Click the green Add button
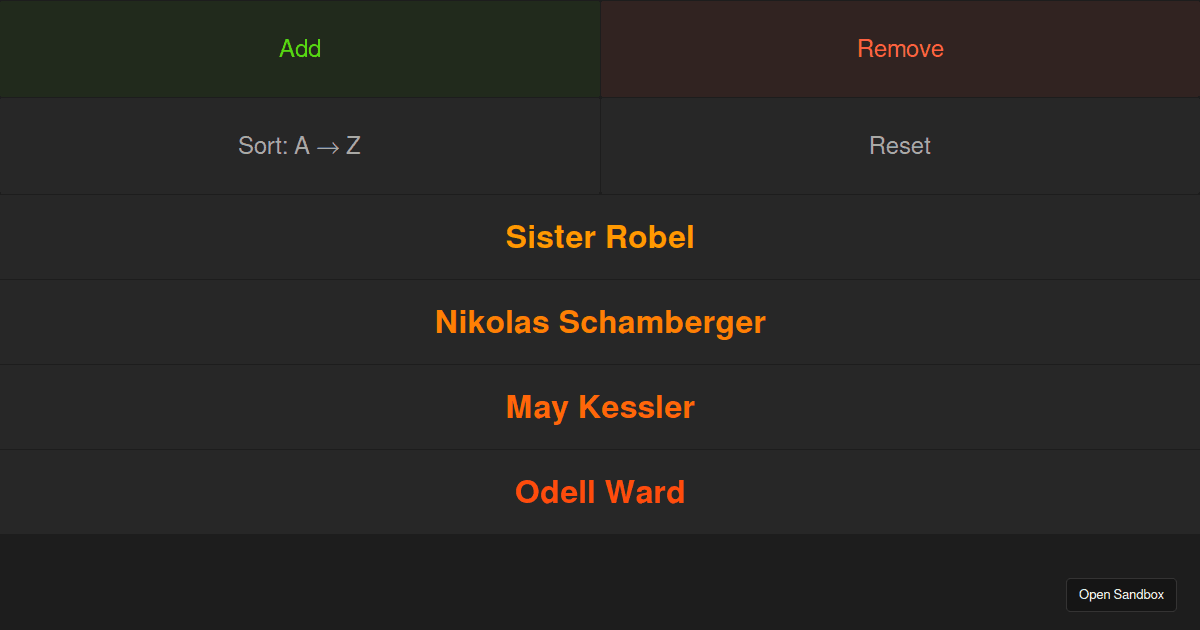The height and width of the screenshot is (630, 1200). 300,49
